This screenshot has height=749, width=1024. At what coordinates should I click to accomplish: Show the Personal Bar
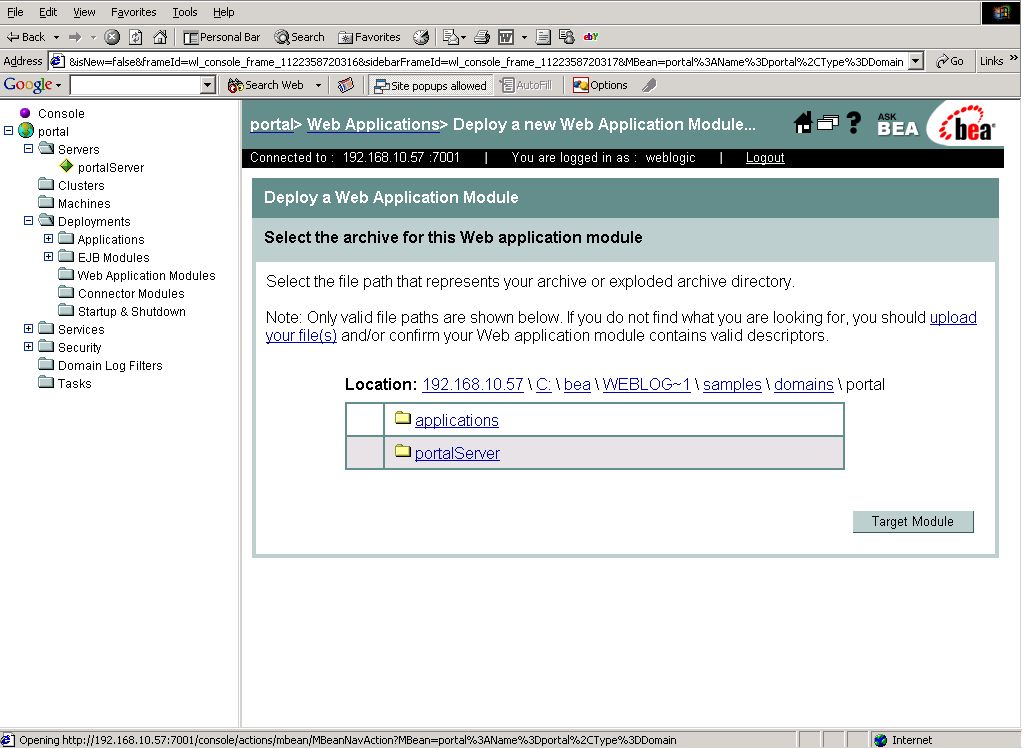(222, 37)
